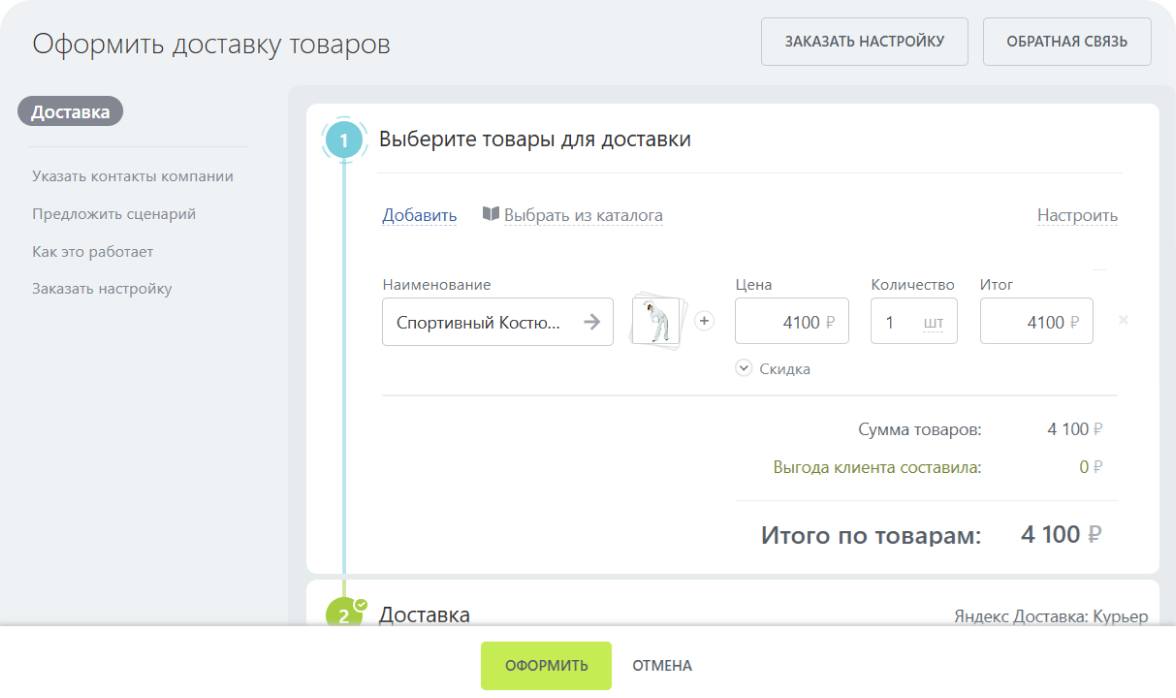1176x698 pixels.
Task: Click the Предложить сценарий sidebar link
Action: coord(113,214)
